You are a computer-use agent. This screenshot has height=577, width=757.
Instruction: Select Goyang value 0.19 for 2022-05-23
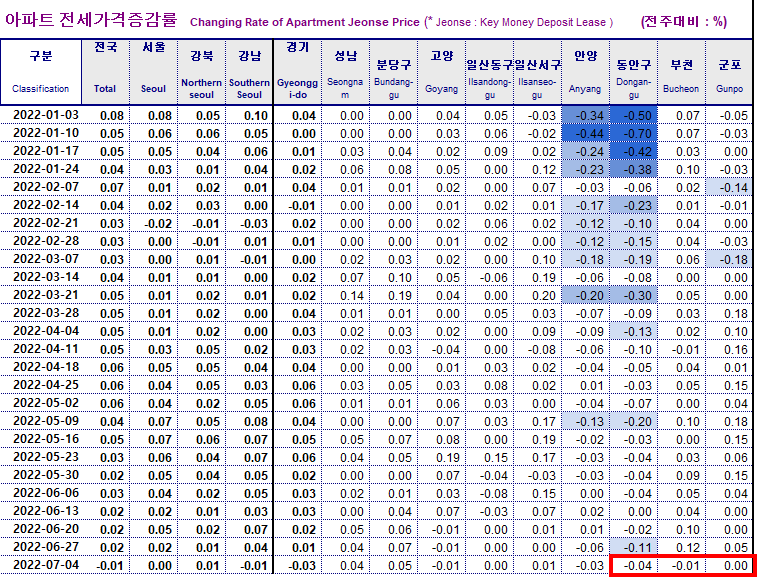[441, 457]
